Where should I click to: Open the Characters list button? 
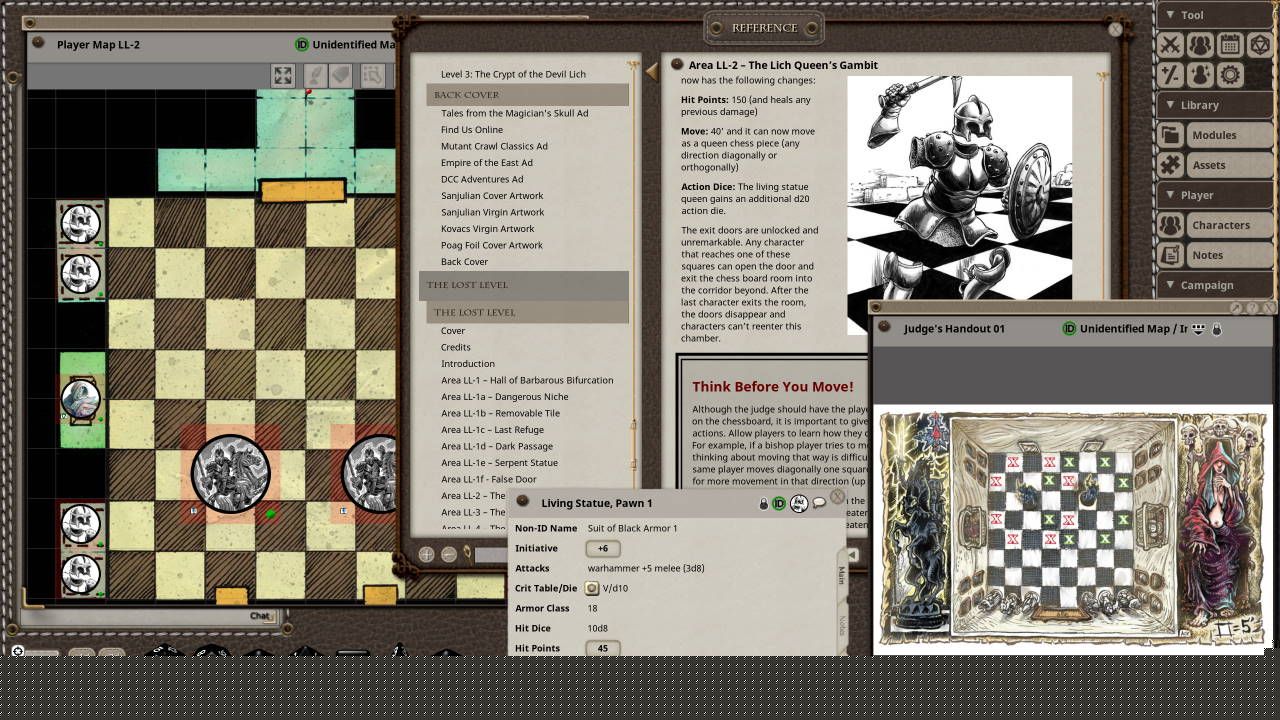click(1229, 225)
